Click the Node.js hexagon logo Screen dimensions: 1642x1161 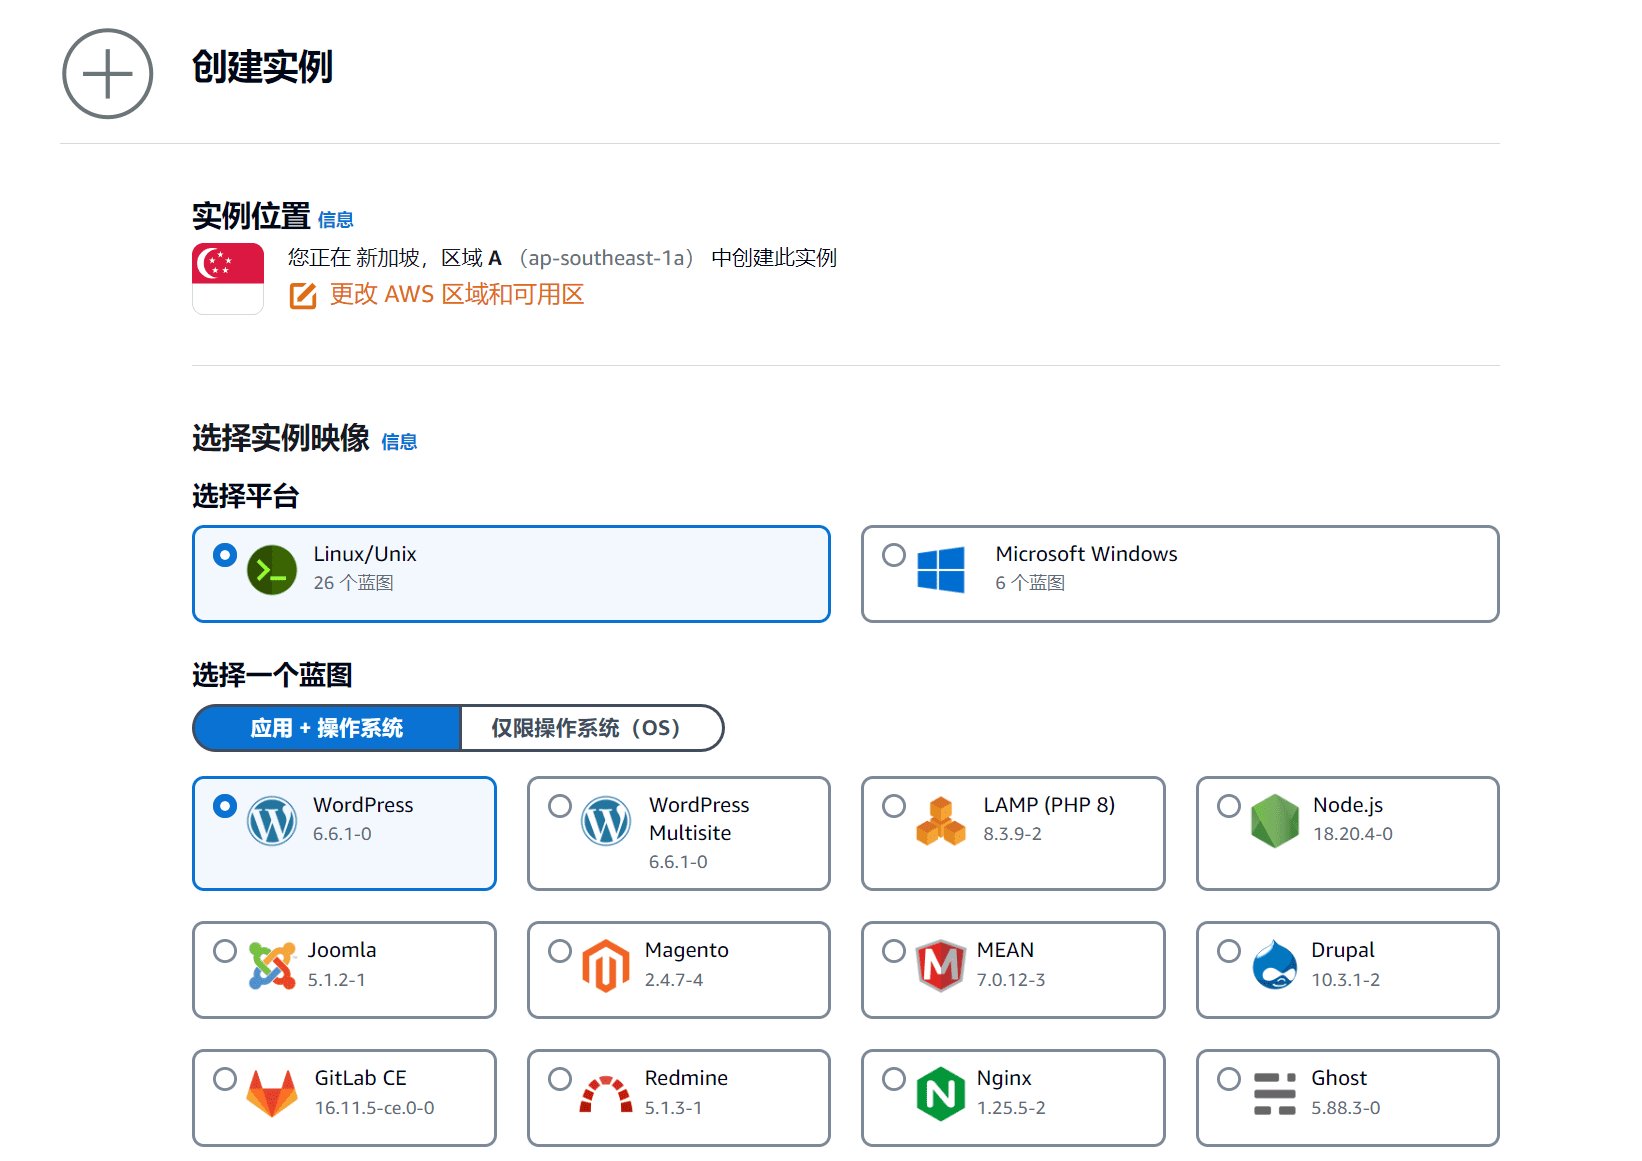[x=1275, y=820]
